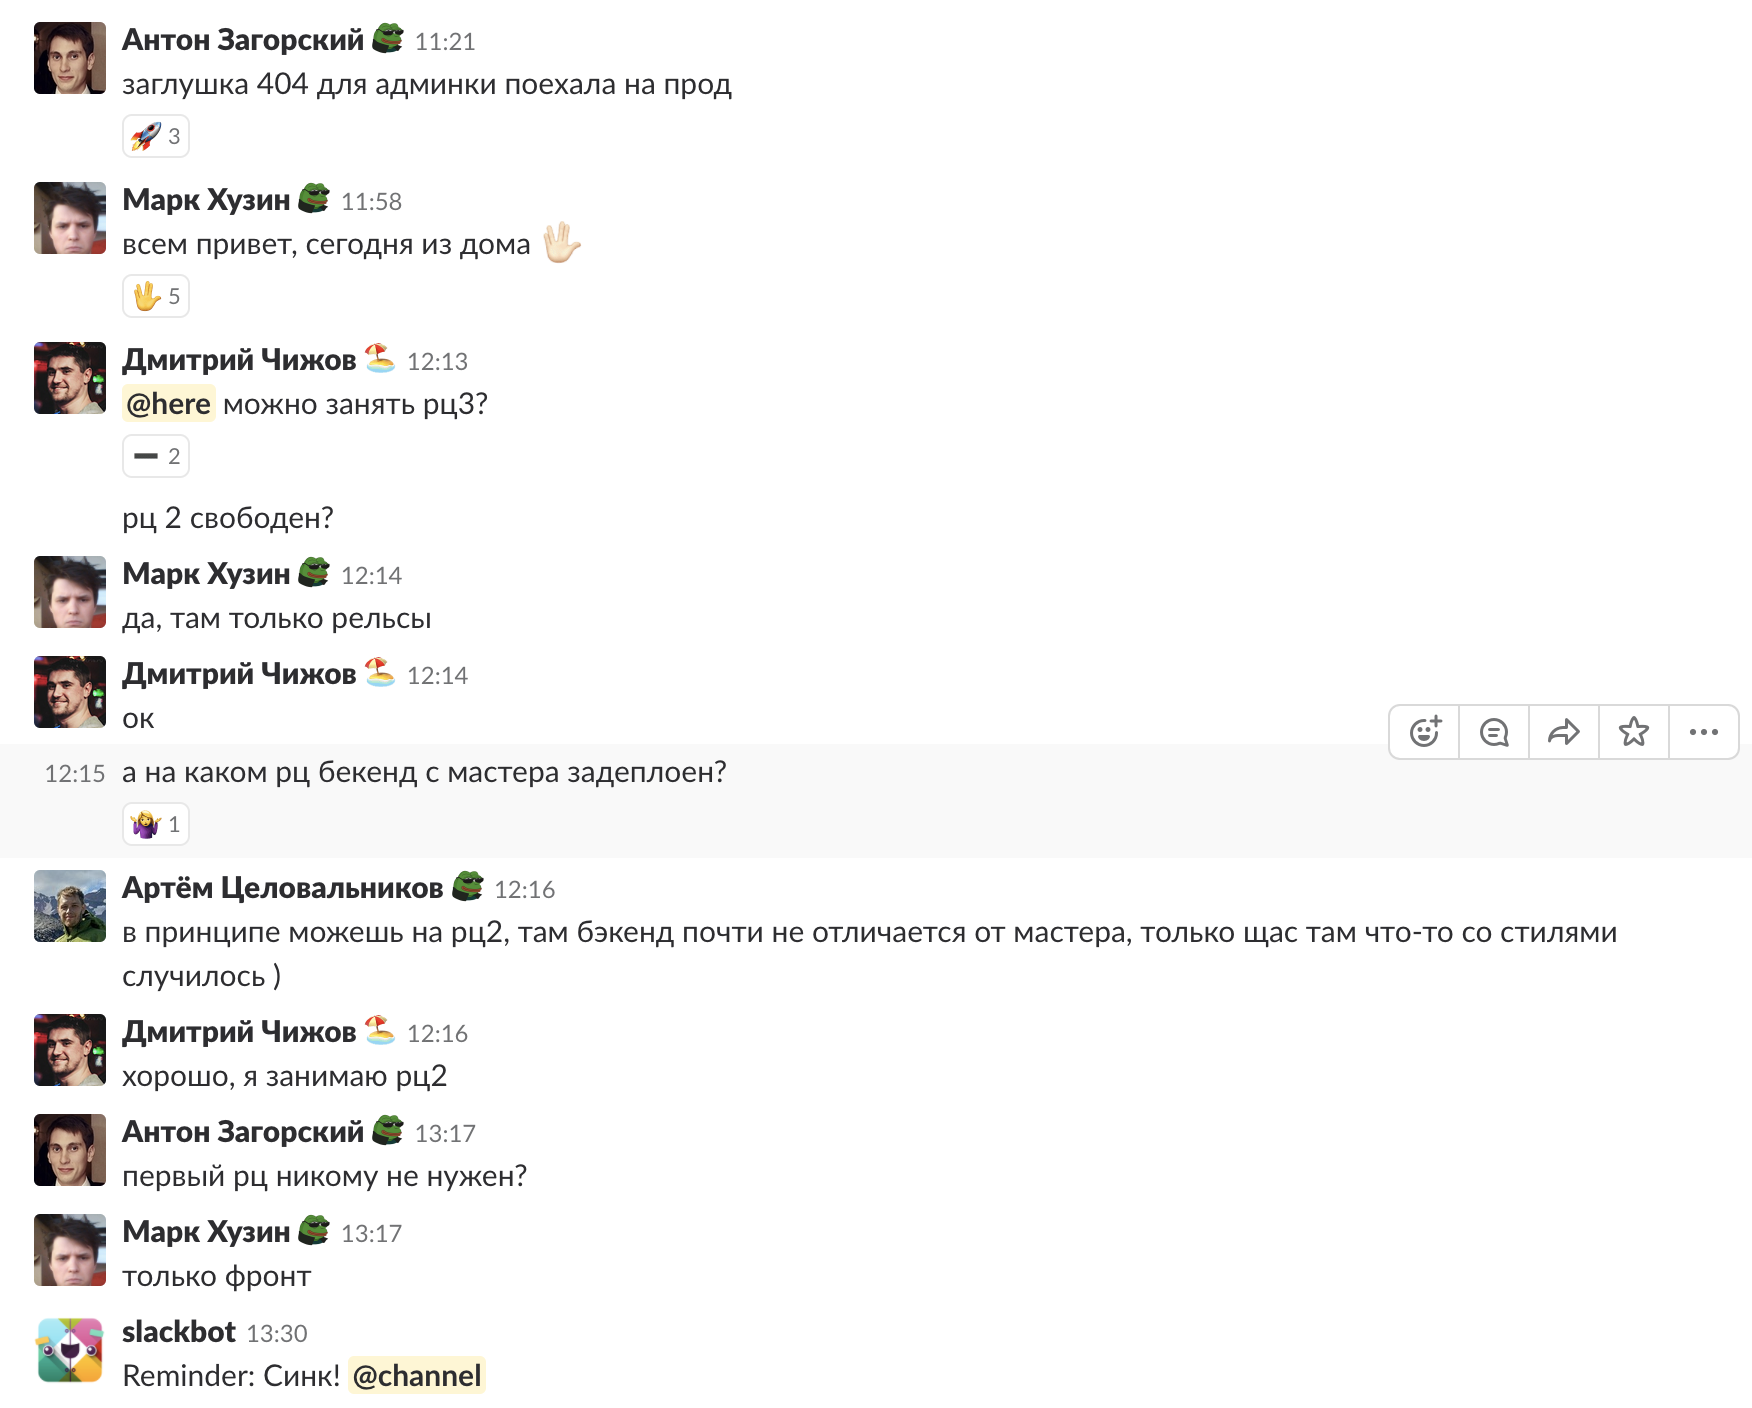Start a thread on the hovered message

click(1494, 732)
